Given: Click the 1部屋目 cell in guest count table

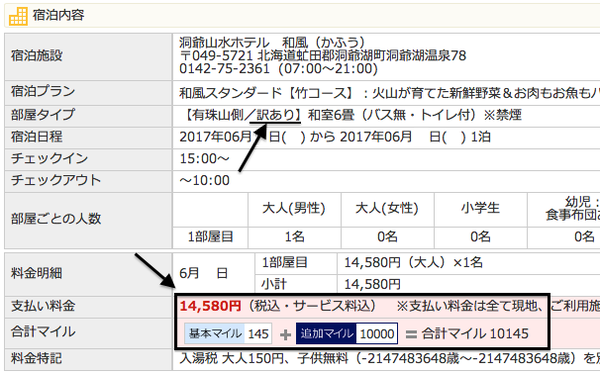Looking at the screenshot, I should coord(210,237).
